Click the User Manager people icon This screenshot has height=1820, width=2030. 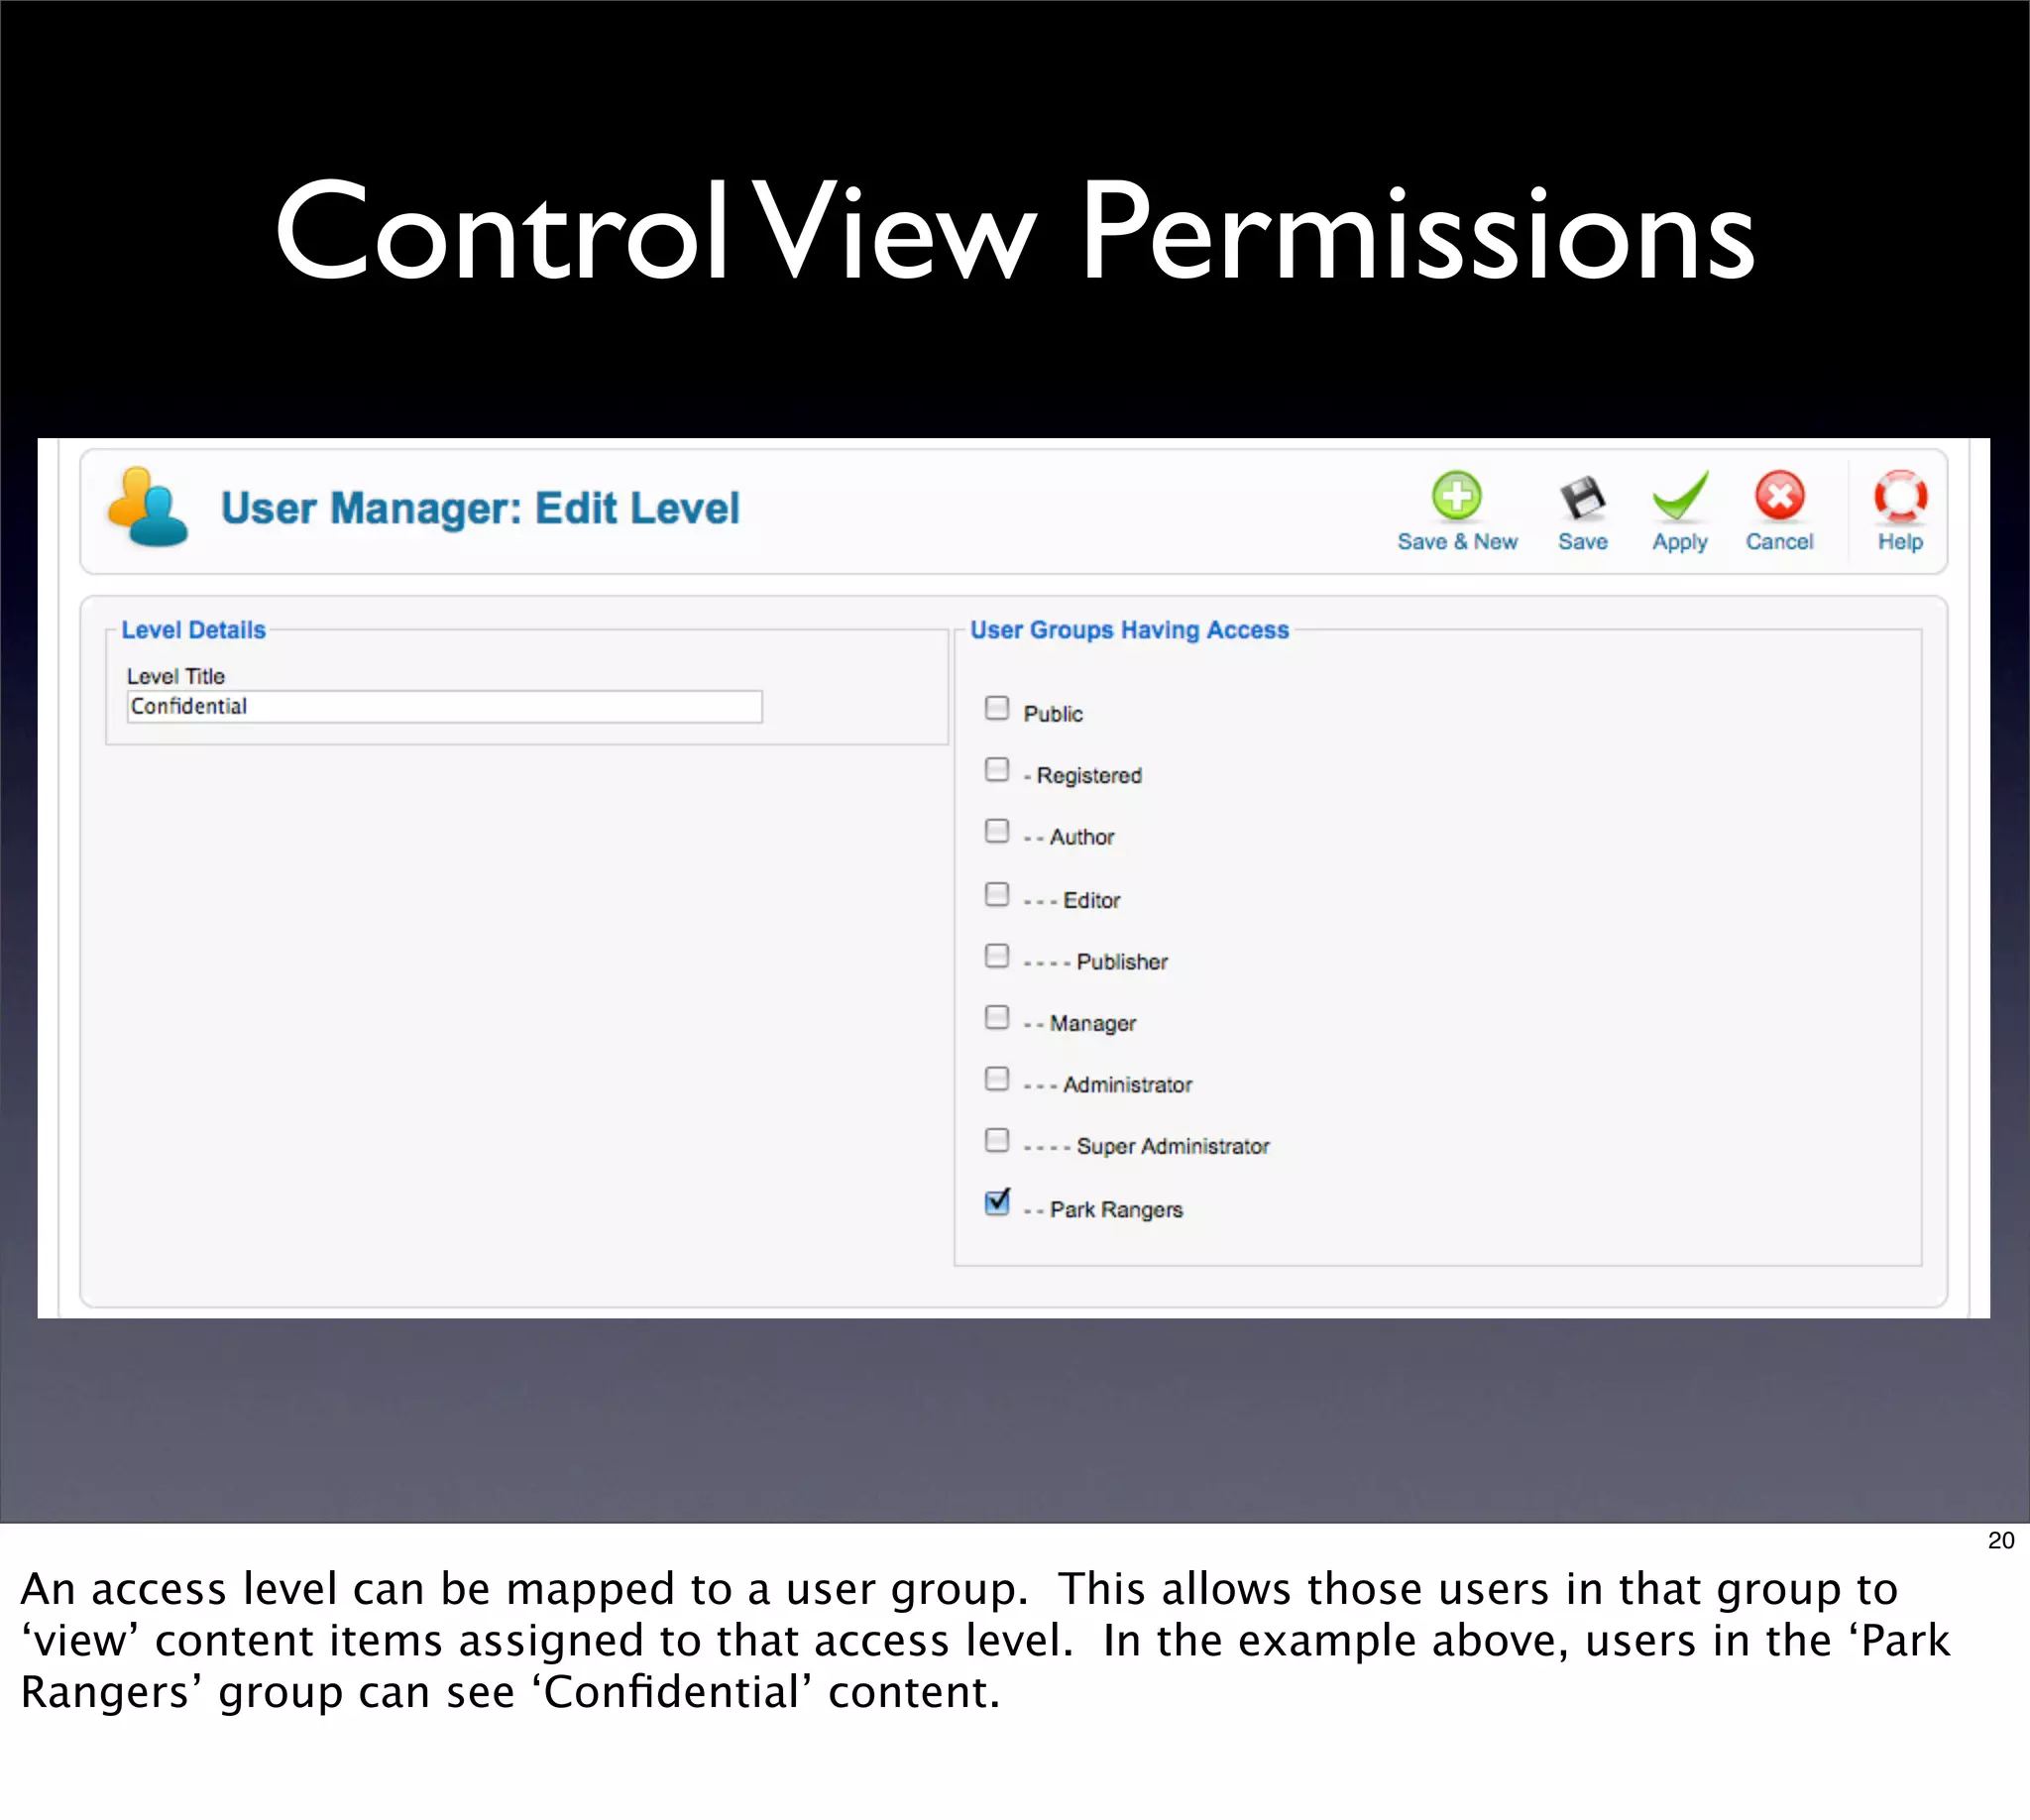tap(148, 507)
